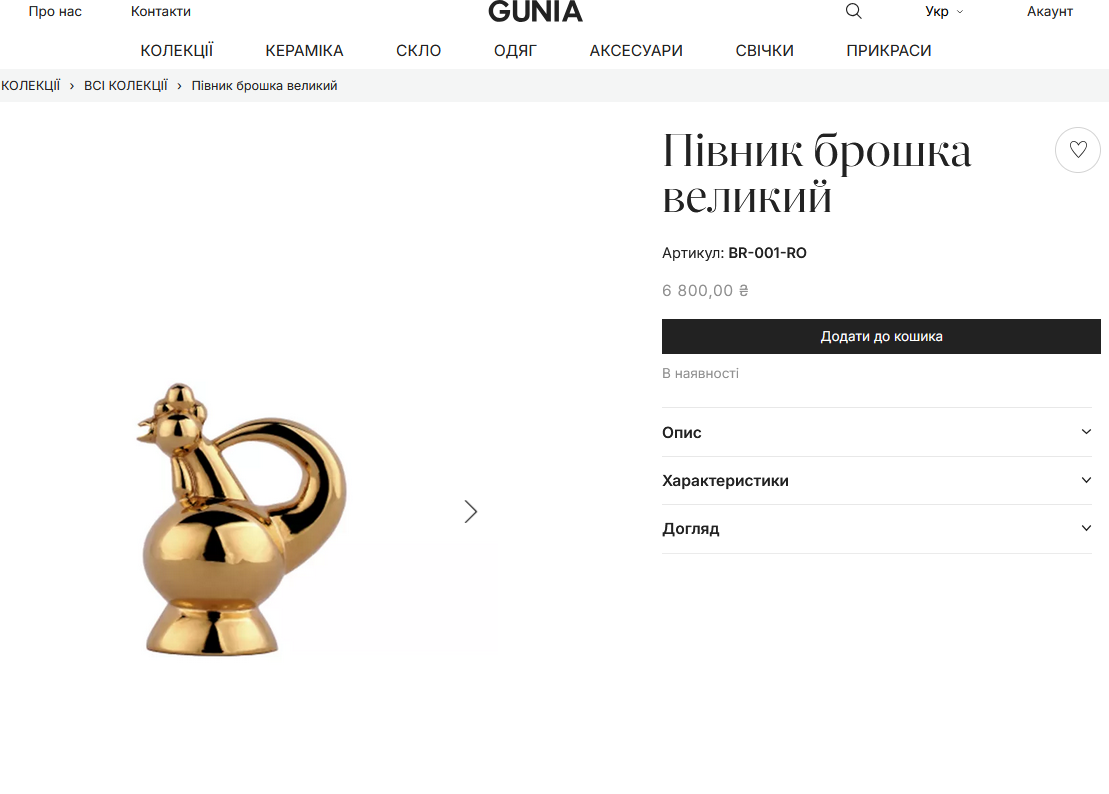This screenshot has width=1109, height=794.
Task: Add product to wishlist heart icon
Action: tap(1078, 150)
